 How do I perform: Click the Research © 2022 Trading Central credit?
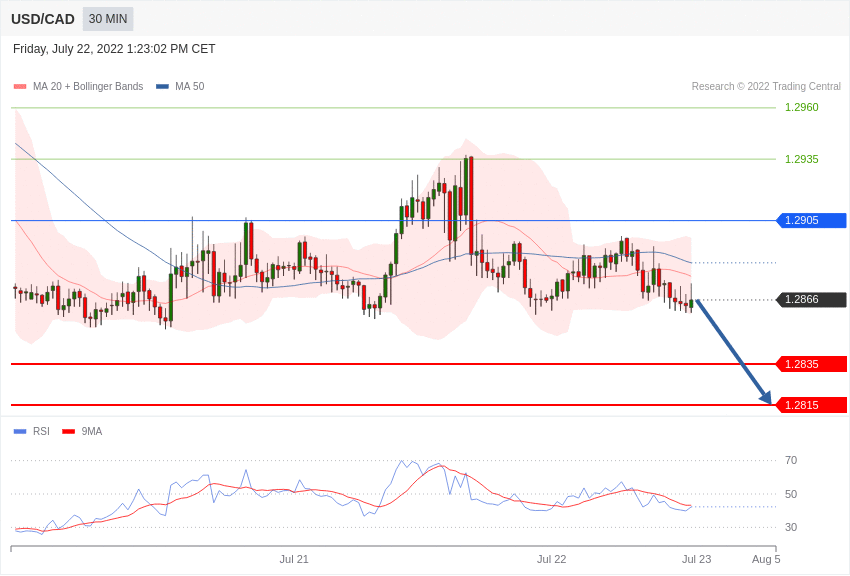pos(766,86)
